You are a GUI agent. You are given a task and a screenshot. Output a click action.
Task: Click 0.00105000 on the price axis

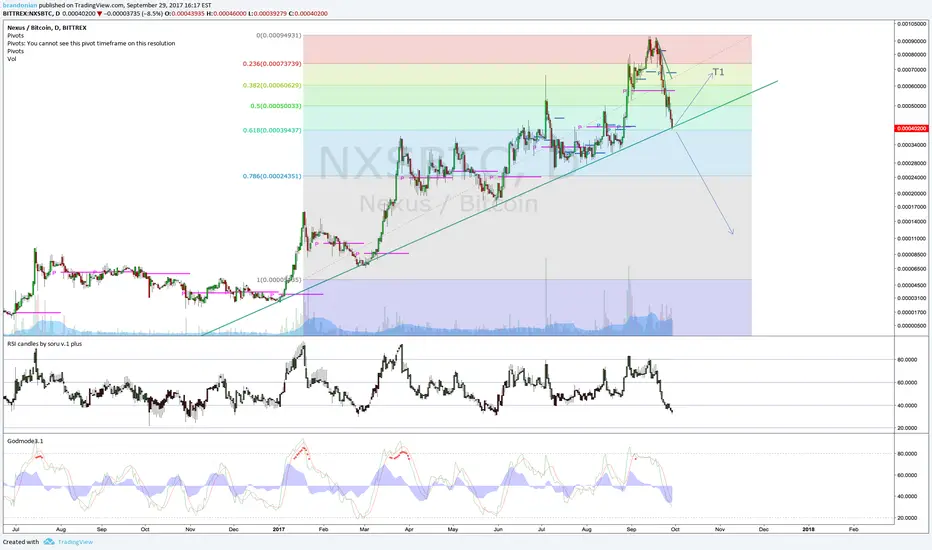[x=912, y=24]
